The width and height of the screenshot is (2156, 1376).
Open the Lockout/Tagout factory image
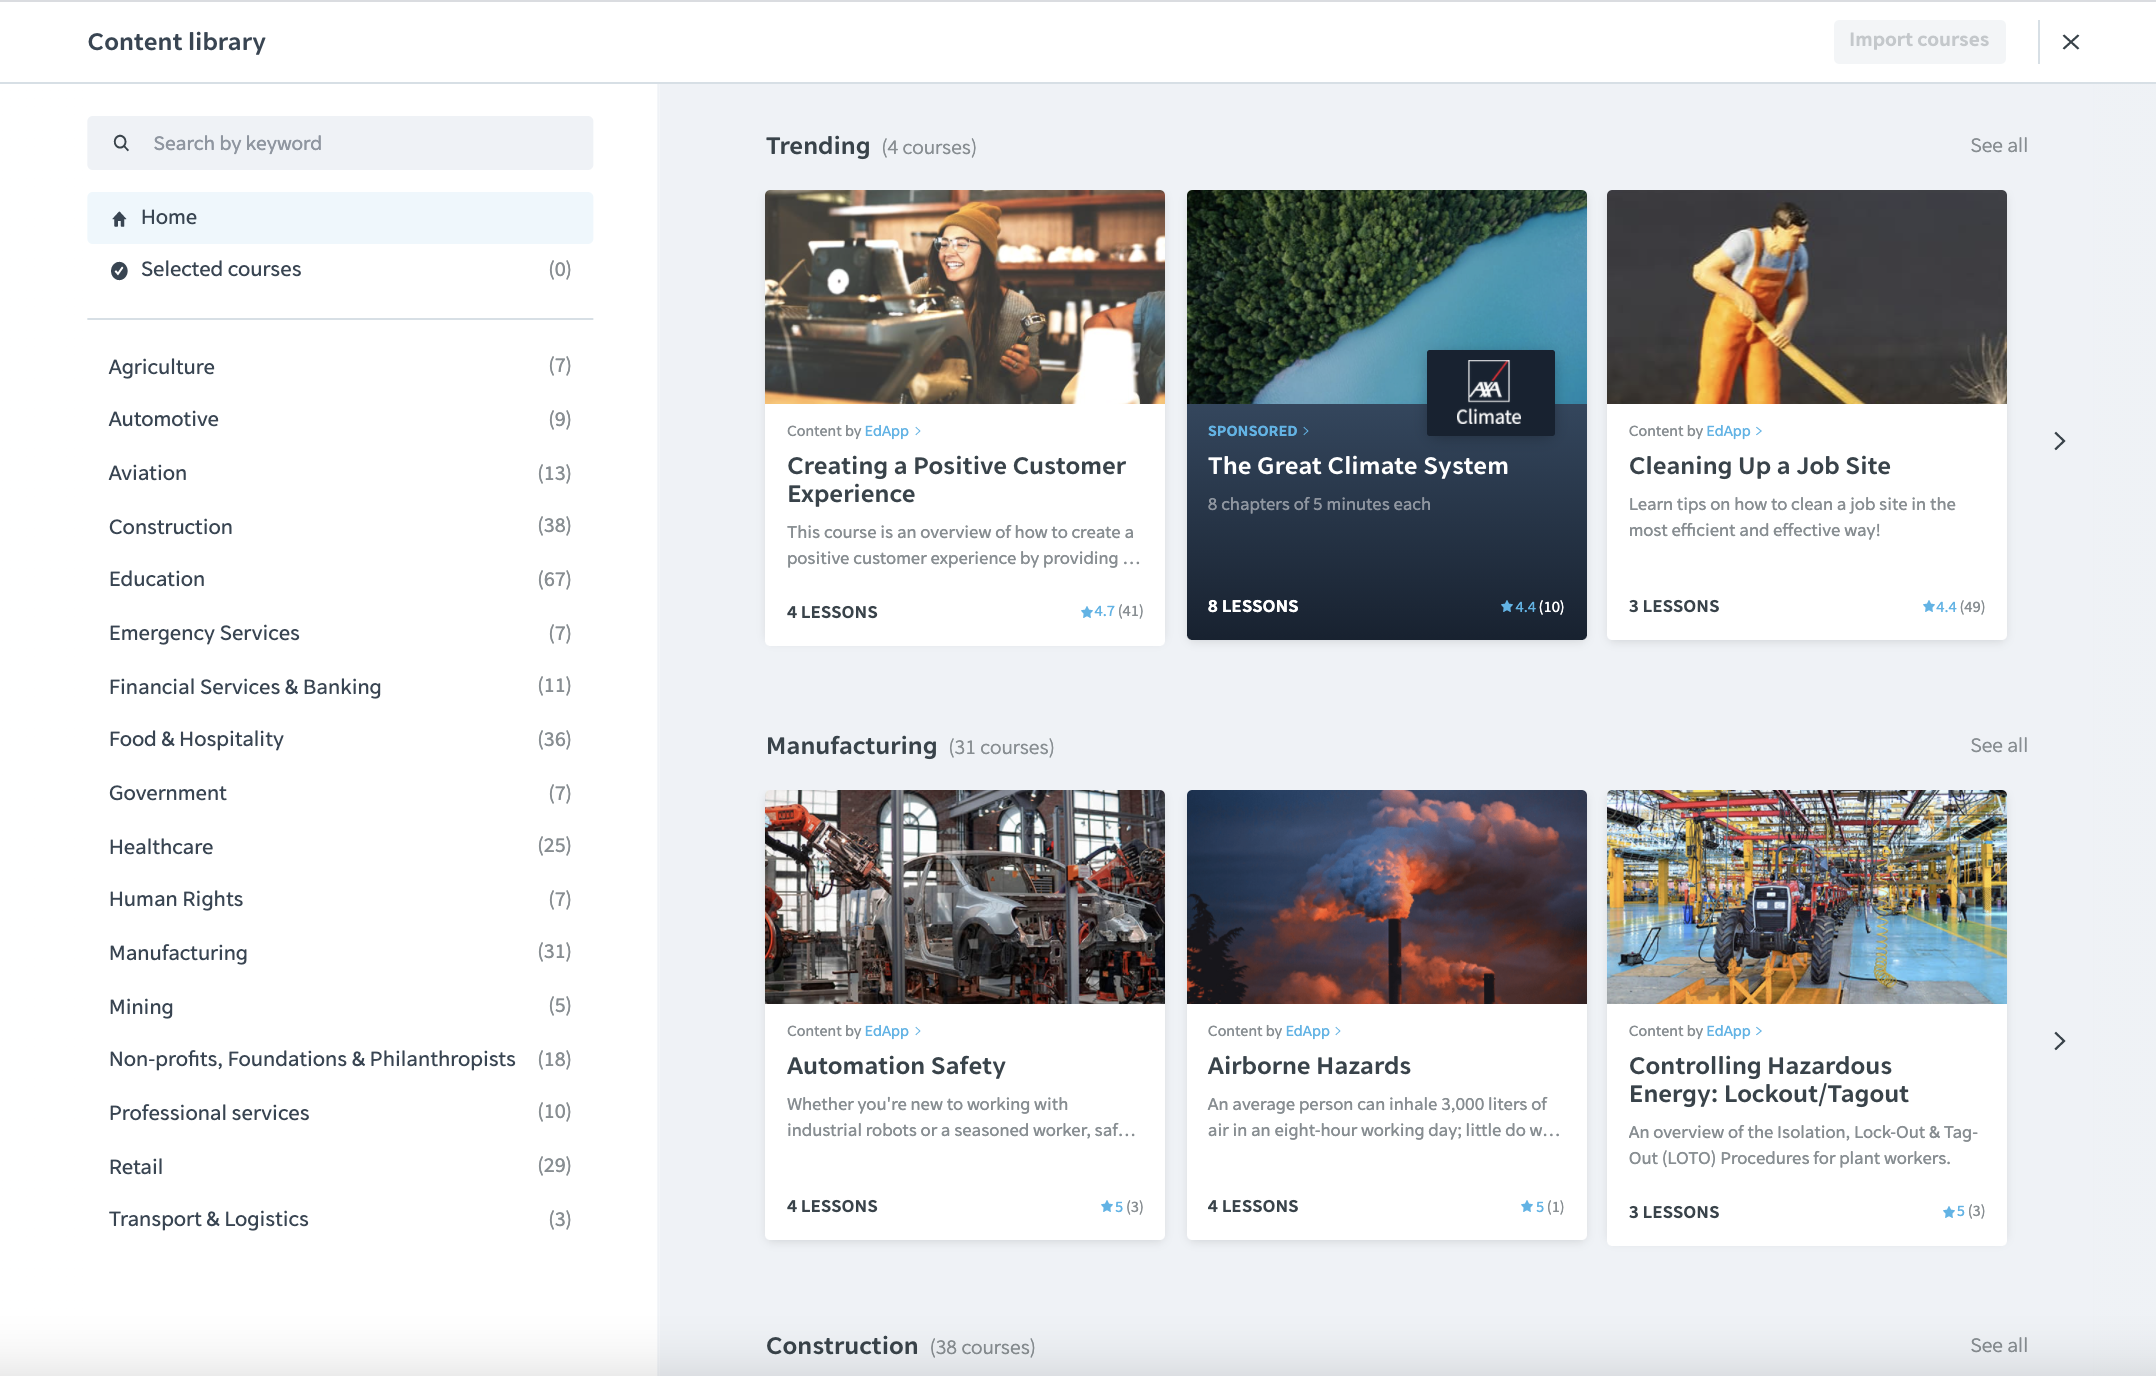click(x=1807, y=897)
